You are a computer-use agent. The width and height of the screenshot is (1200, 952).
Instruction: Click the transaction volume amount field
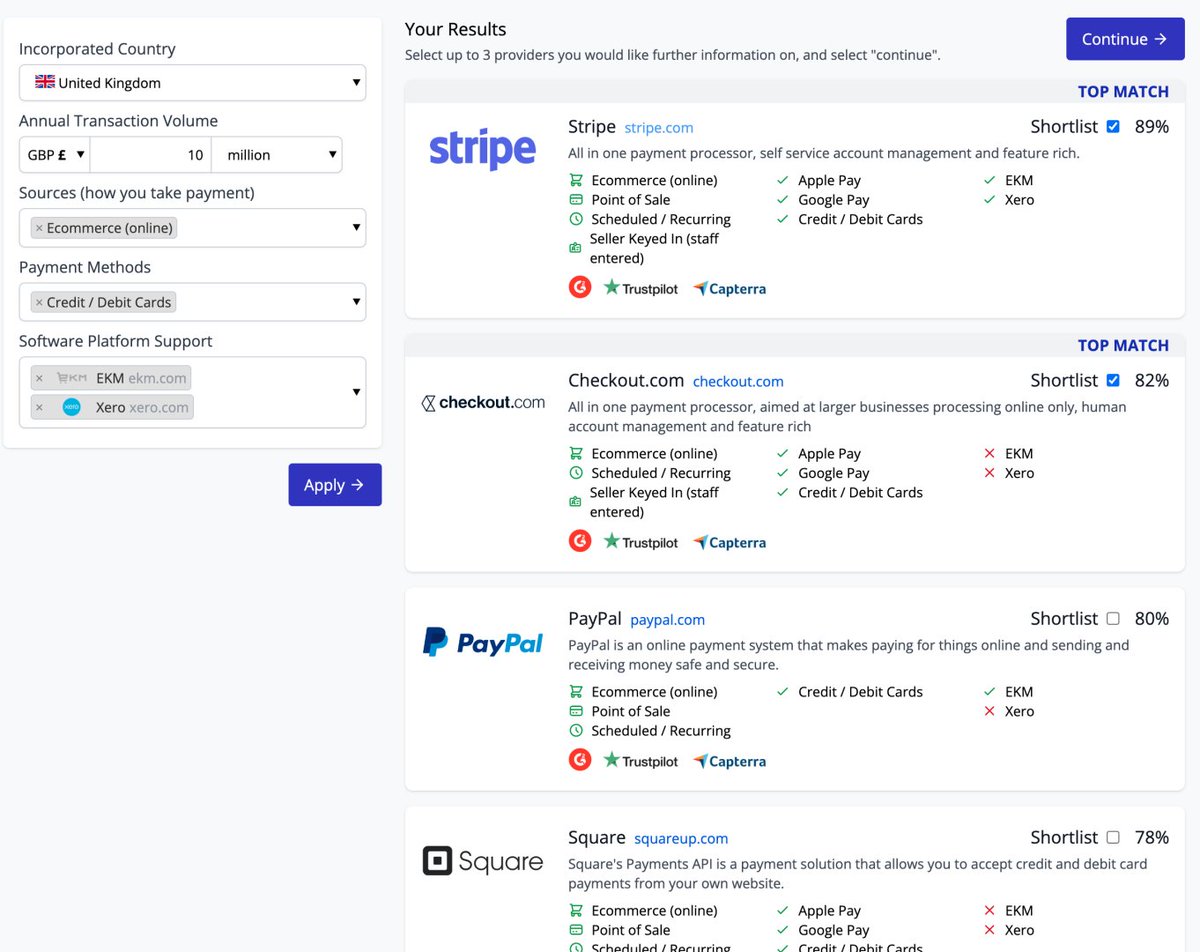pos(151,155)
